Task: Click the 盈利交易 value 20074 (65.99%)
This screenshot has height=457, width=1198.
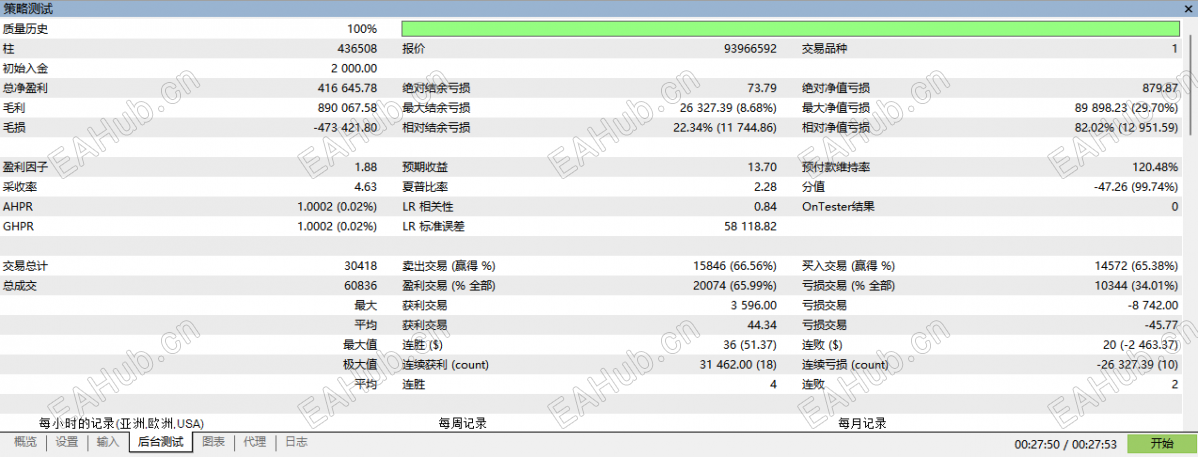Action: coord(735,286)
